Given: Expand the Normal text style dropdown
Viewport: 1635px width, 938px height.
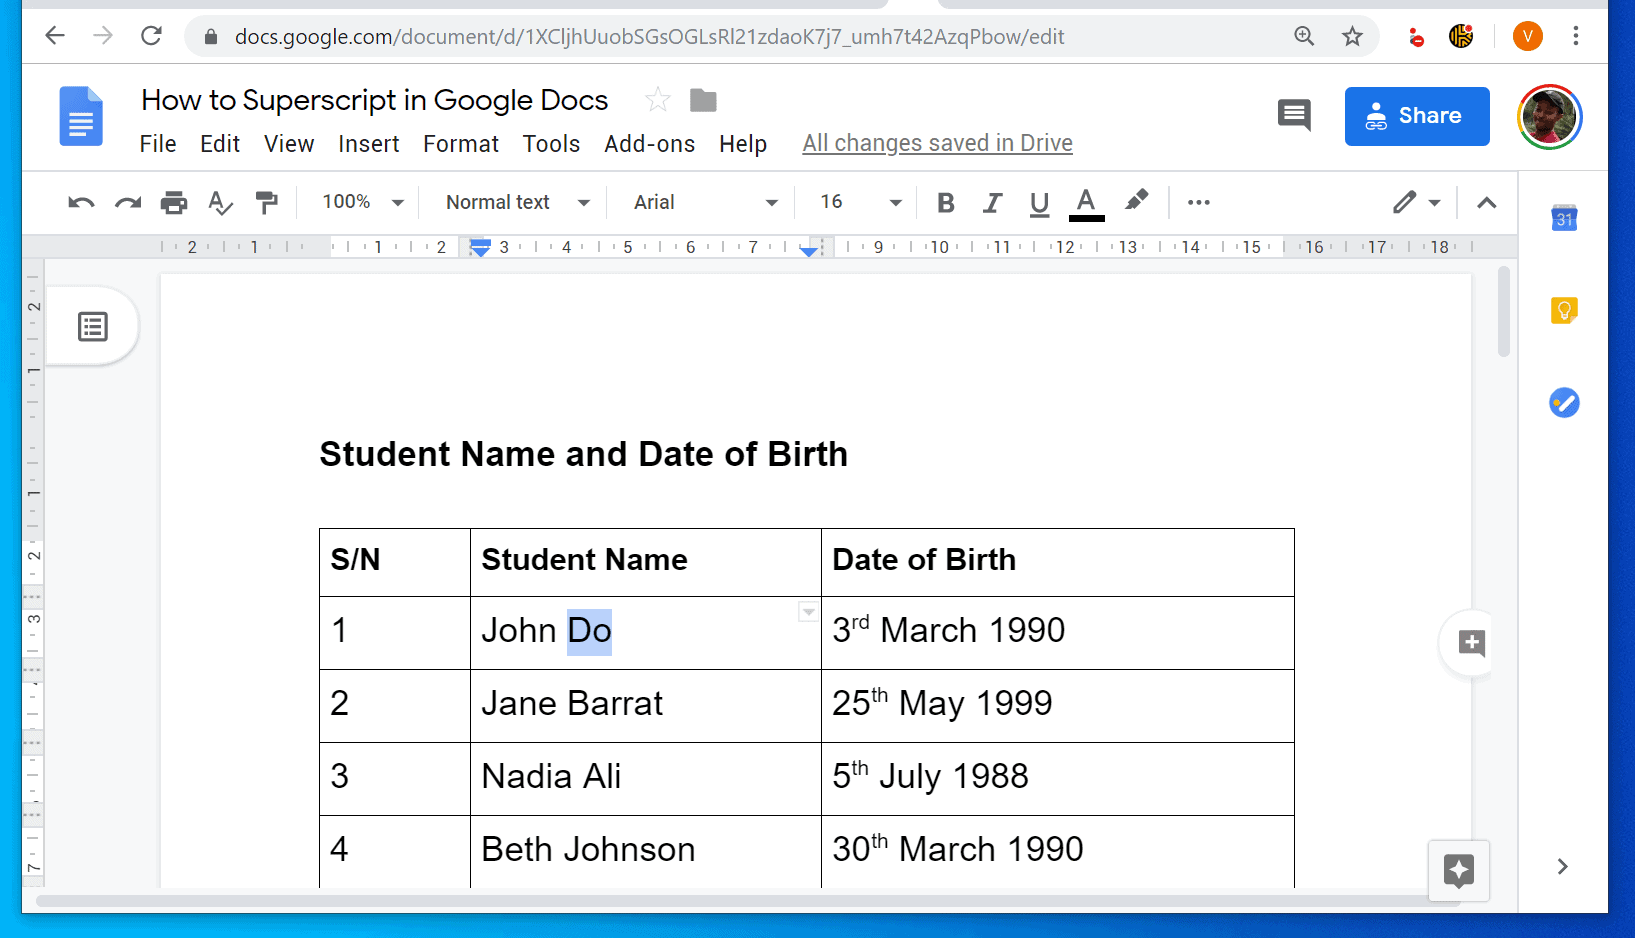Looking at the screenshot, I should [x=517, y=202].
